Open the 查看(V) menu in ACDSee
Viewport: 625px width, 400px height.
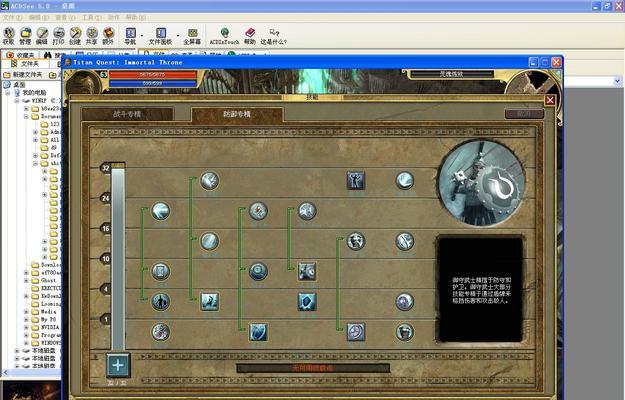(65, 17)
